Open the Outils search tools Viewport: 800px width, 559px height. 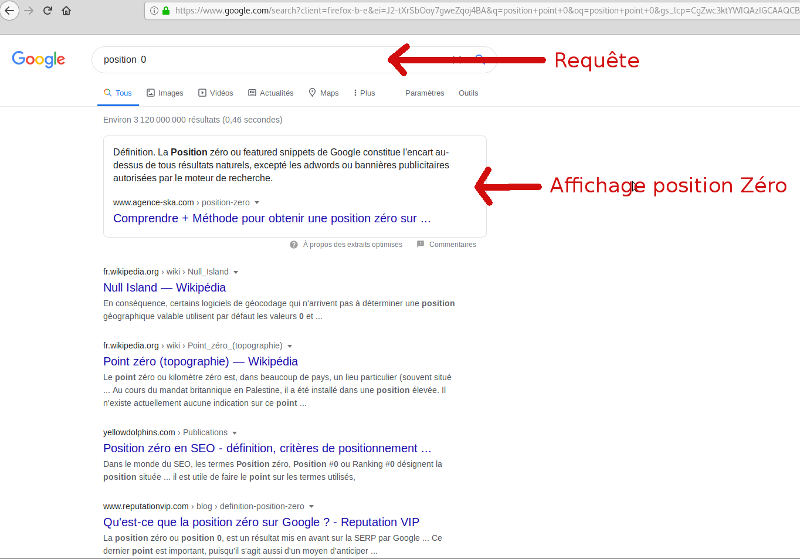click(x=468, y=93)
